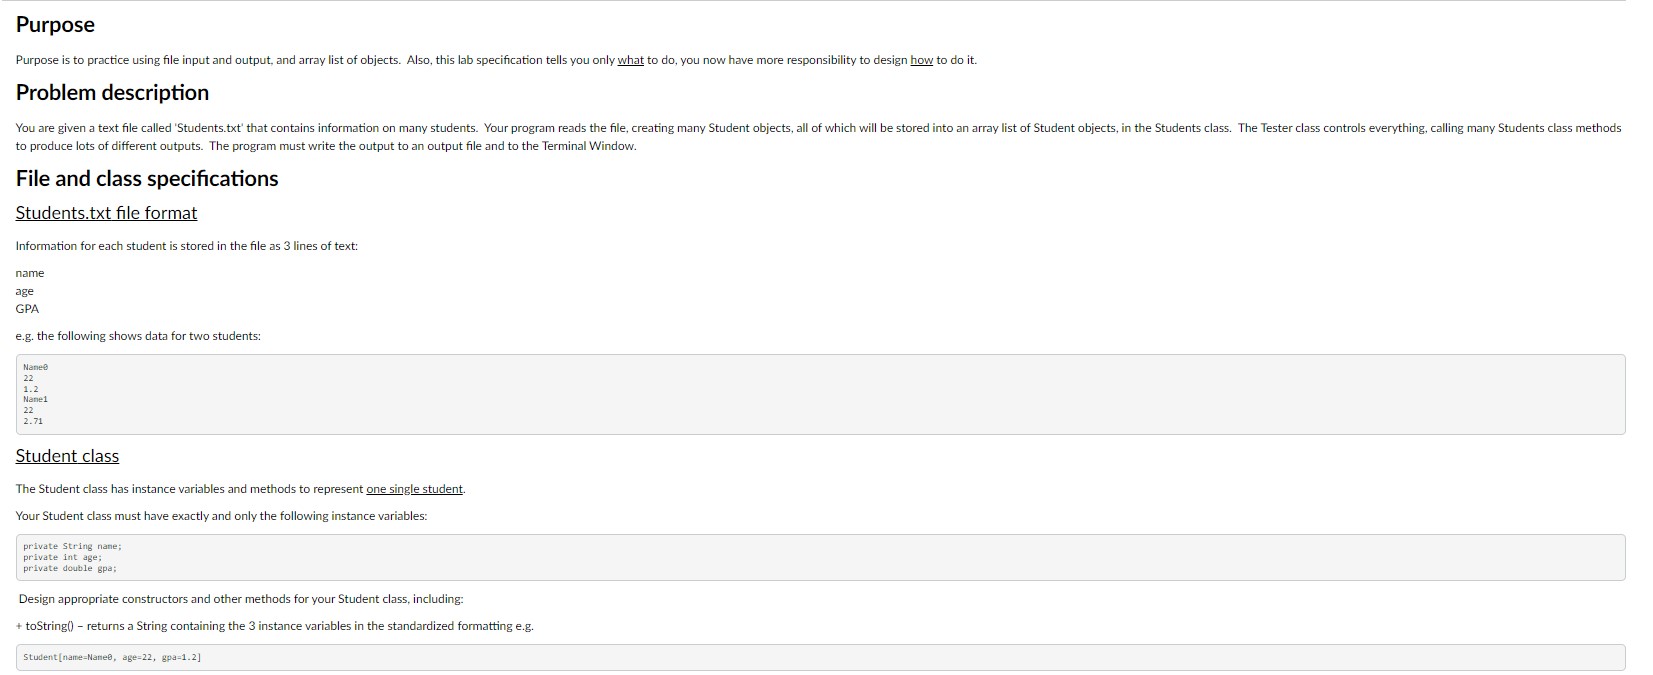Click the underlined word 'how' in Purpose paragraph

tap(921, 60)
